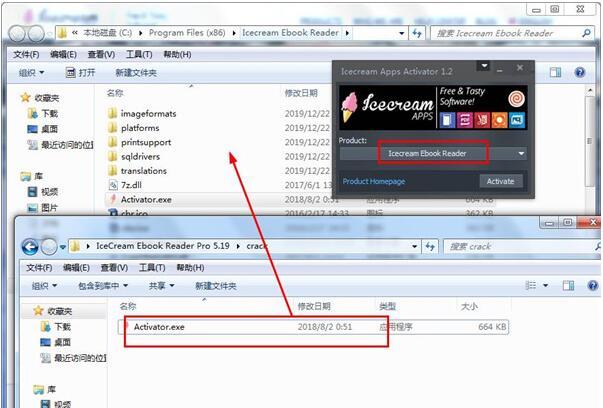
Task: Open 帮助(H) menu in crack window
Action: point(190,268)
